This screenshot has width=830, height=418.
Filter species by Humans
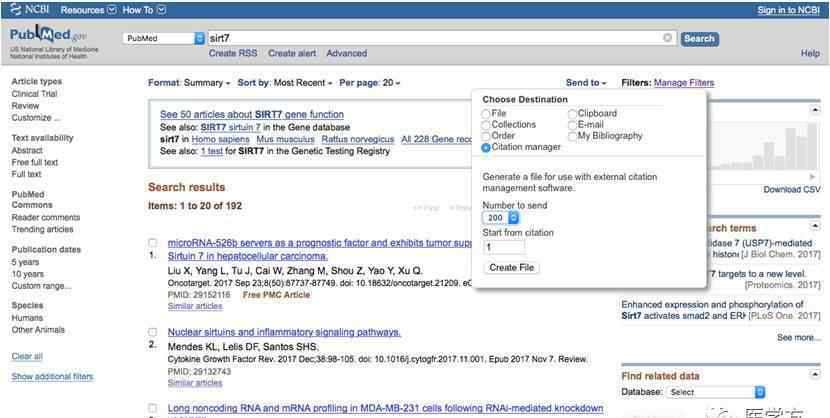pos(27,318)
